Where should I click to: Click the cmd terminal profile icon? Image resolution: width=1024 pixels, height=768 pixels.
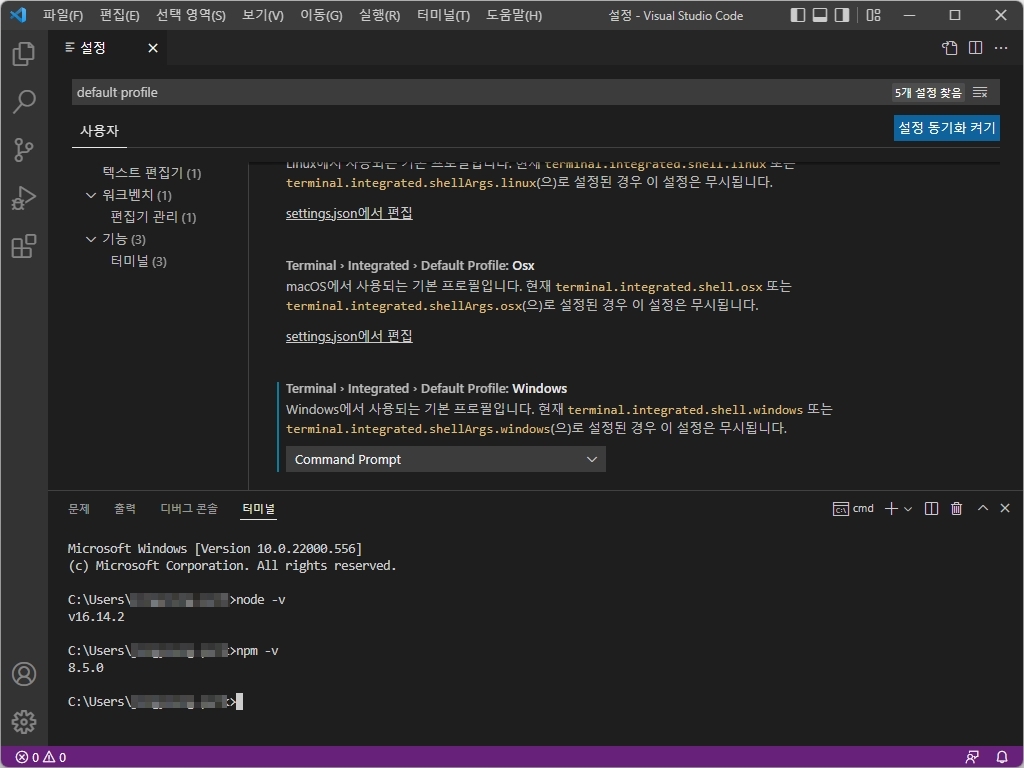coord(853,509)
